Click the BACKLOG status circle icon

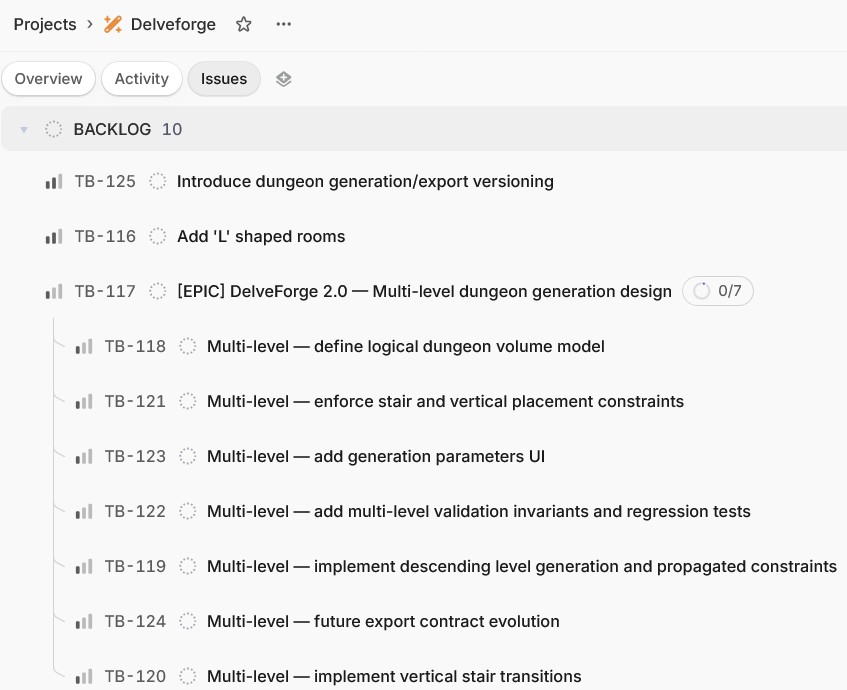pos(53,129)
